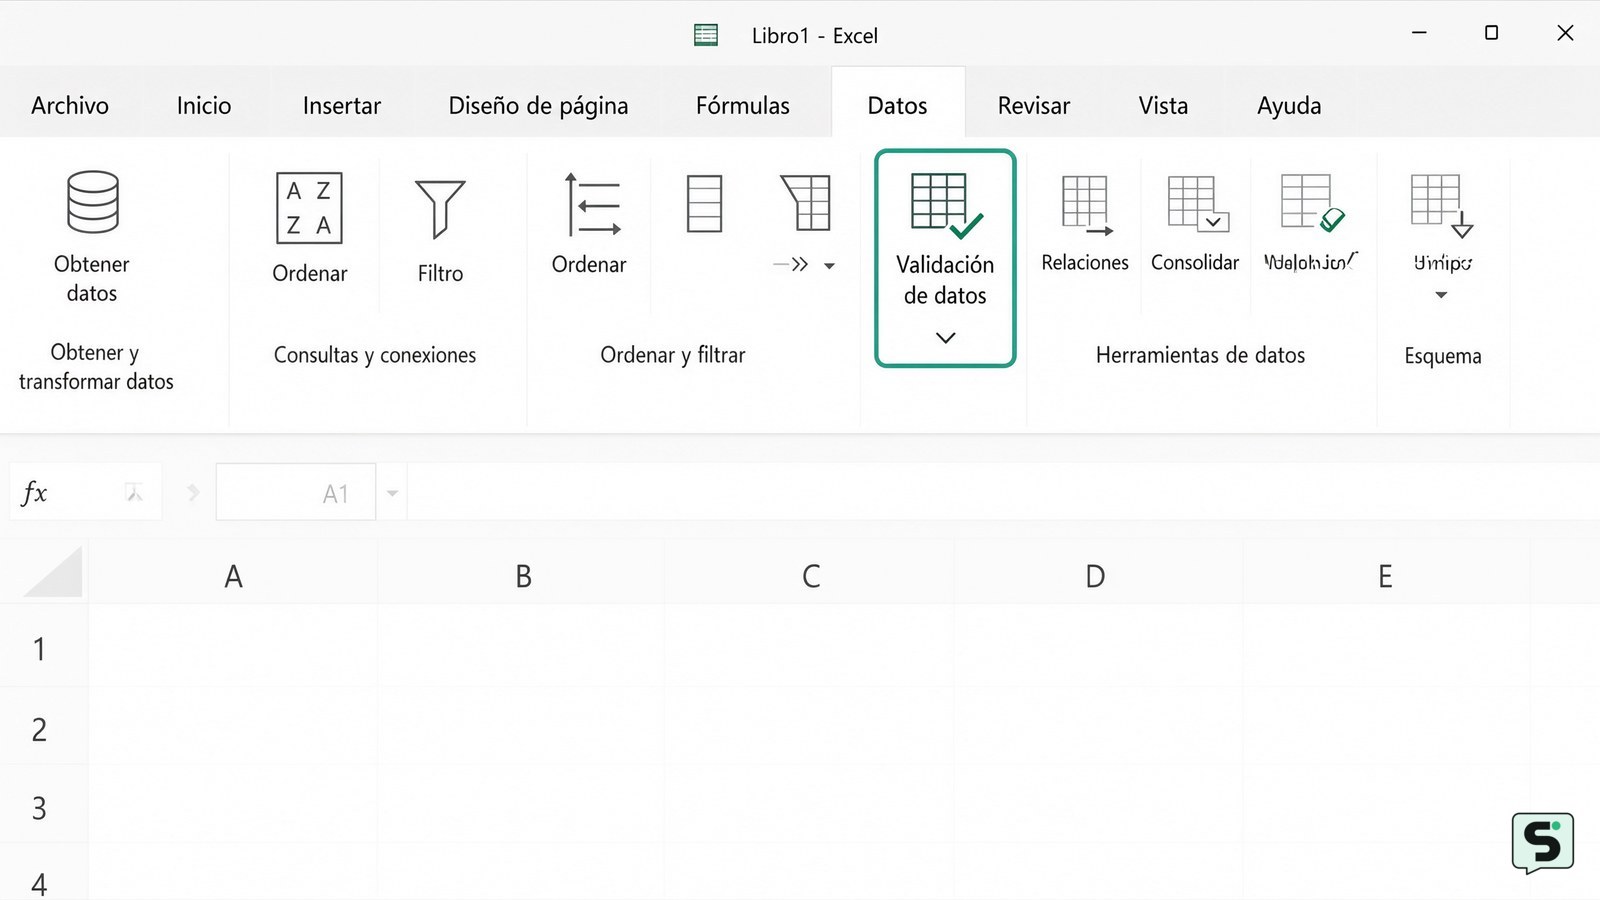Screen dimensions: 1600x900
Task: Click the Excel workbook icon in title bar
Action: point(706,35)
